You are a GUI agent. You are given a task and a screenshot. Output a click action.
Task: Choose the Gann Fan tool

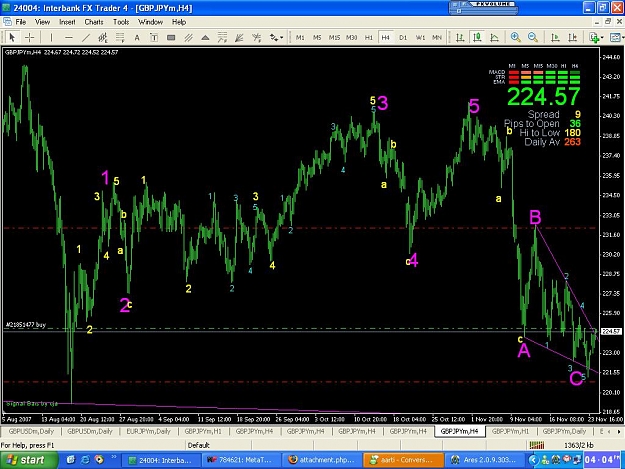click(240, 37)
